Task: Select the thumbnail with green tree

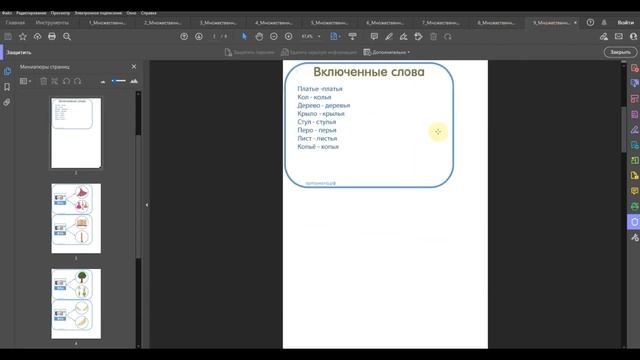Action: coord(76,304)
